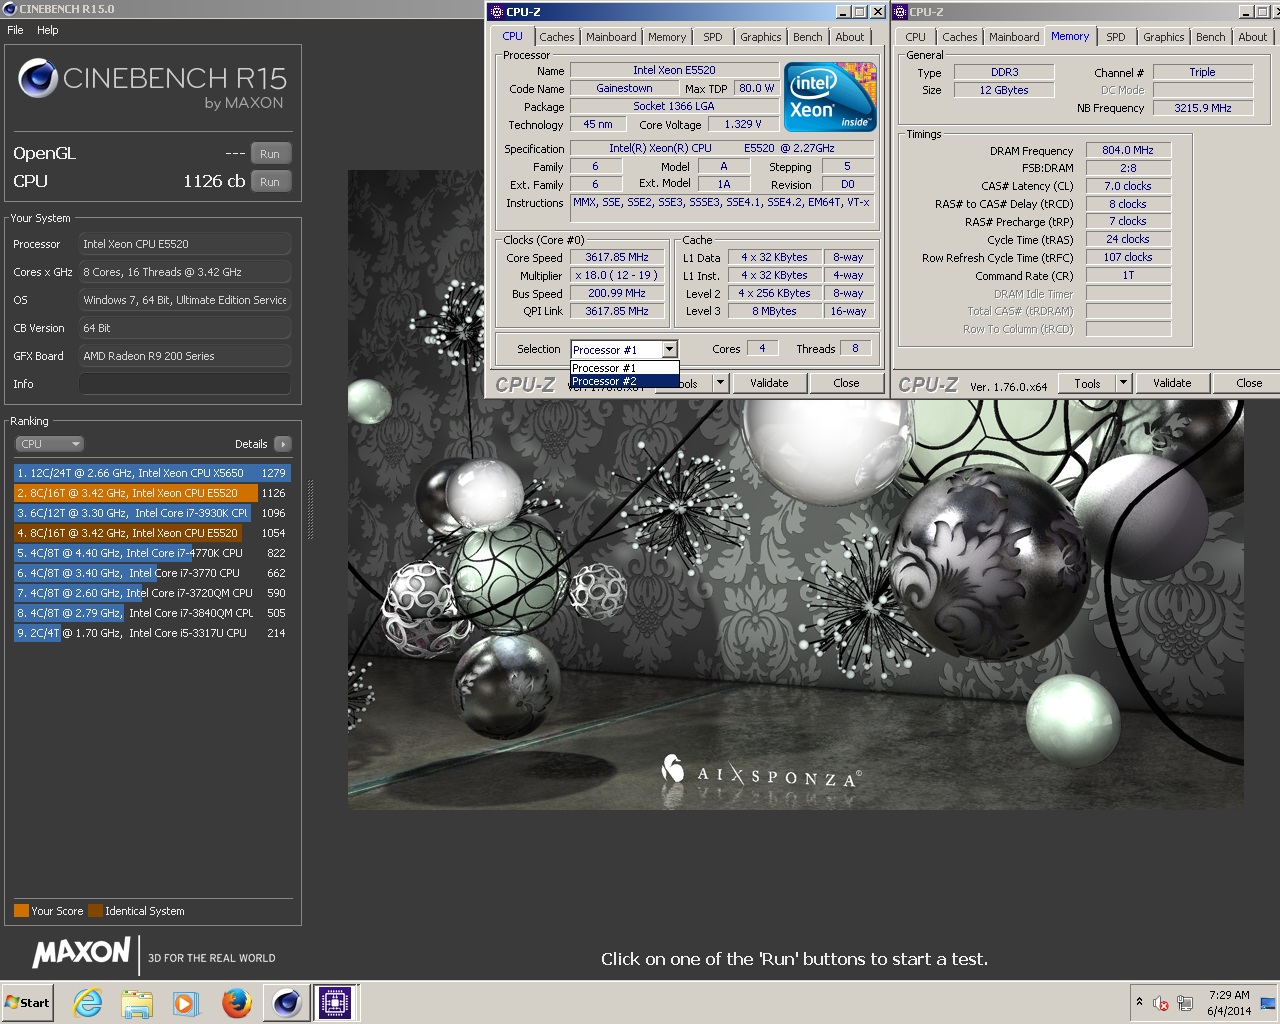Select ranking entry 2 Xeon E5520 score 1126

coord(152,493)
